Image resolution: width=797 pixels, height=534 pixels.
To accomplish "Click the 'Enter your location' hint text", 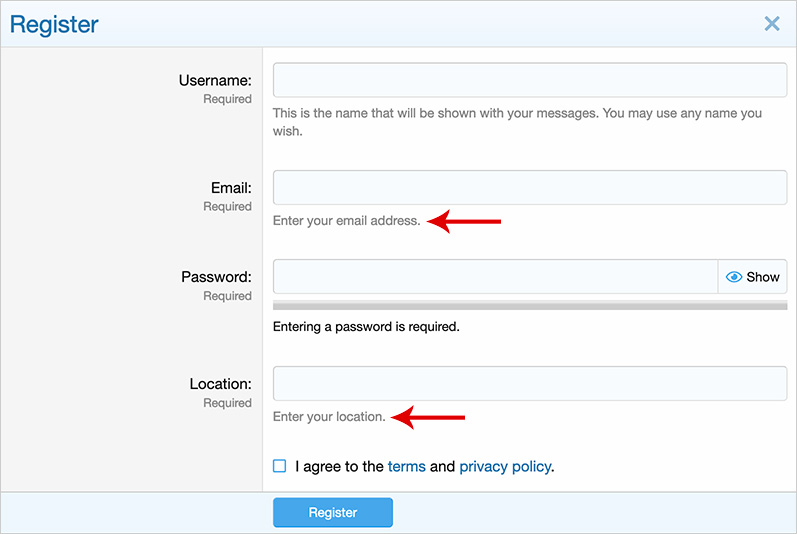I will tap(329, 417).
